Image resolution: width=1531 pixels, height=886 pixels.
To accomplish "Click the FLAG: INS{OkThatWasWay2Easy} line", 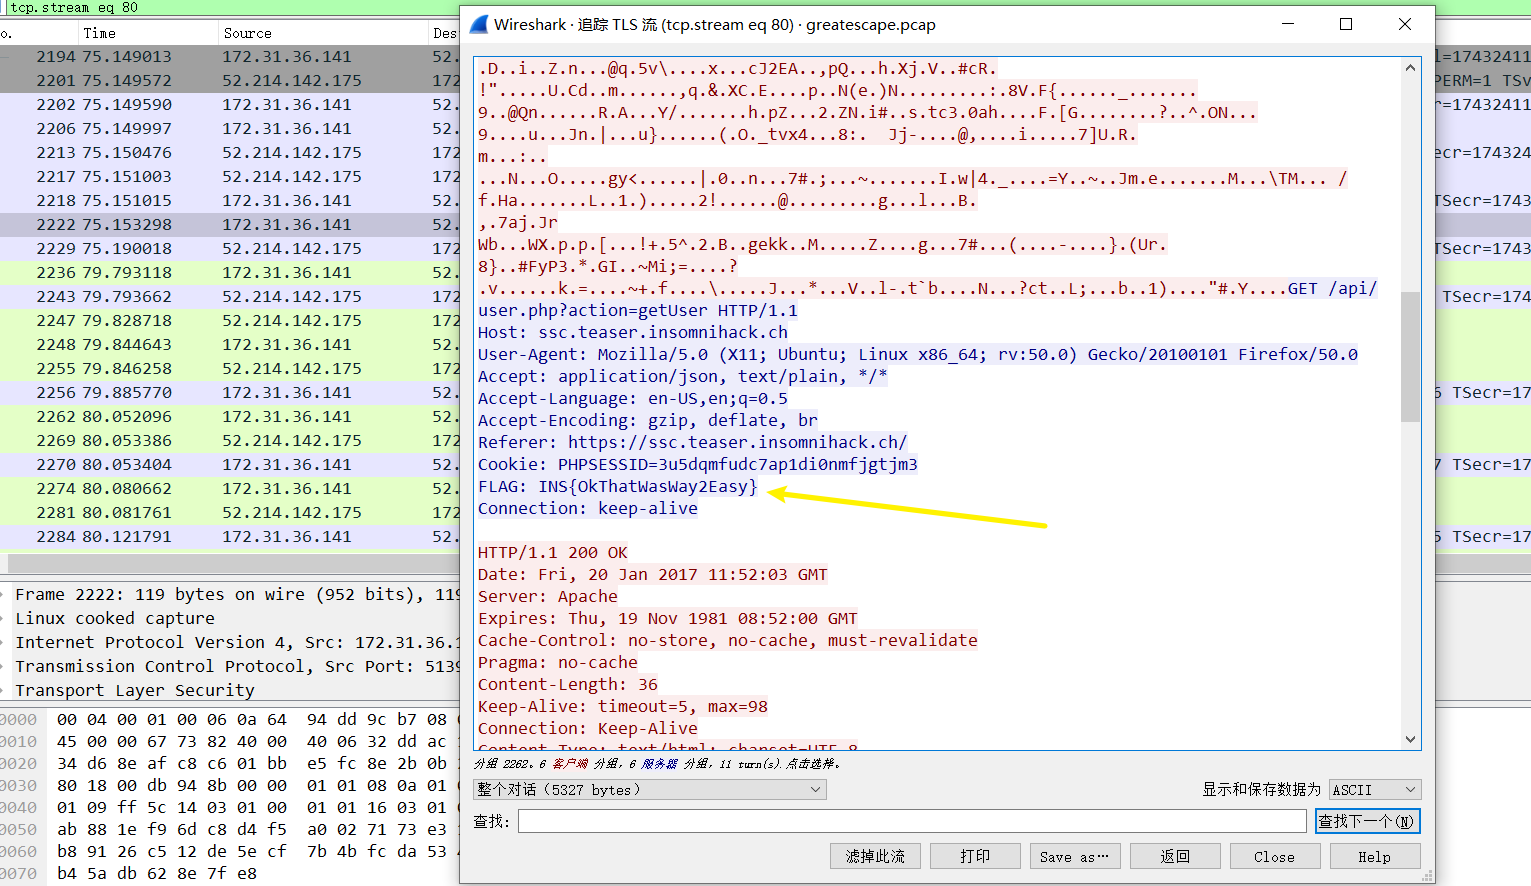I will point(618,486).
